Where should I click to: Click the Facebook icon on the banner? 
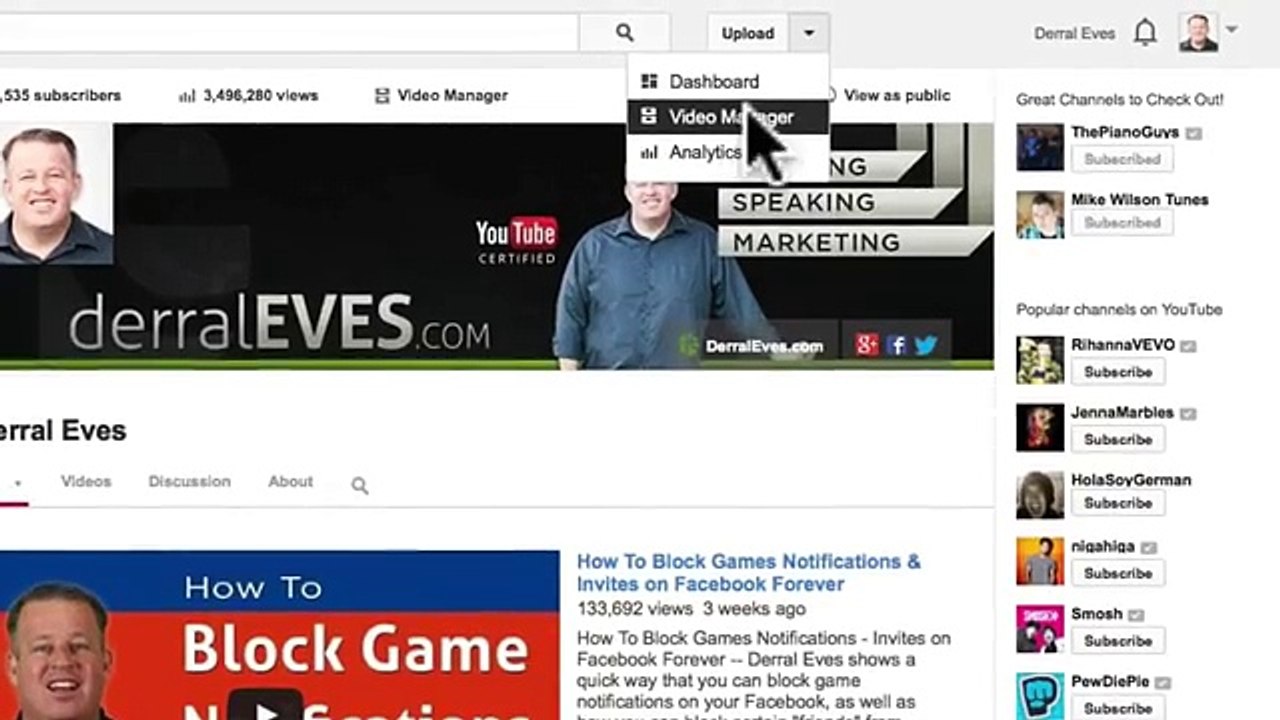[896, 345]
